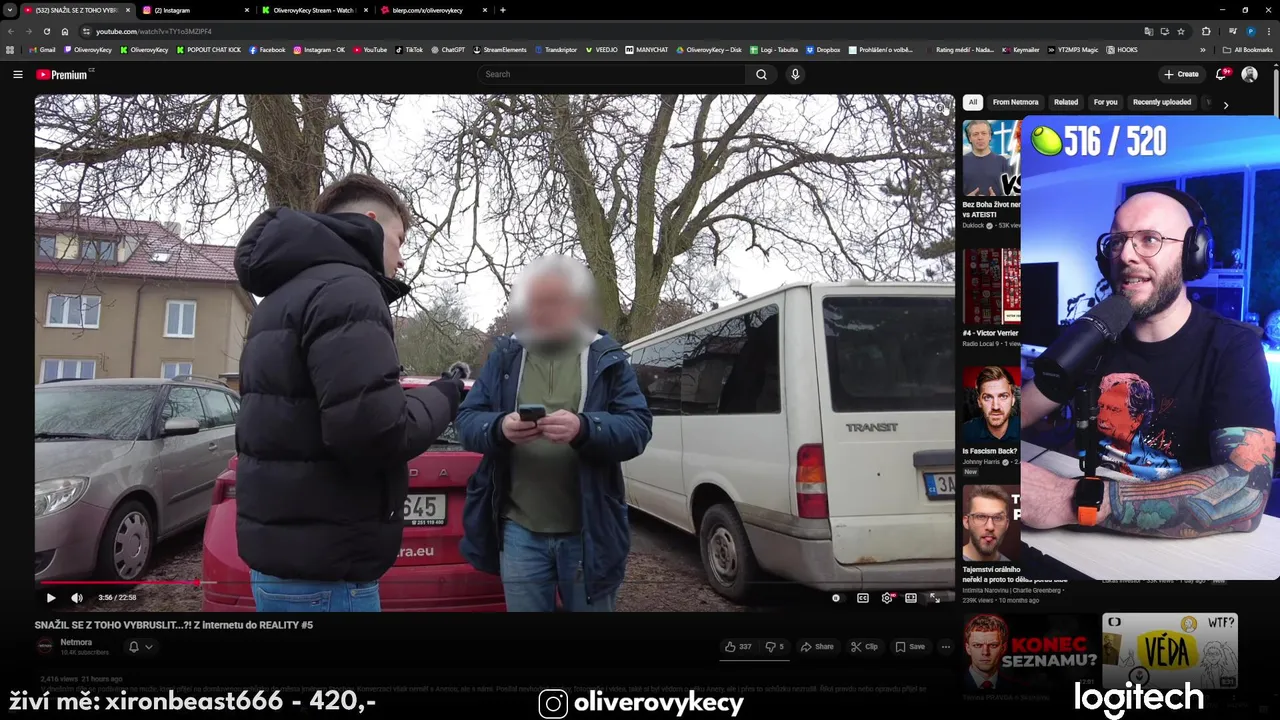Open the Keymailer bookmark

[1021, 49]
